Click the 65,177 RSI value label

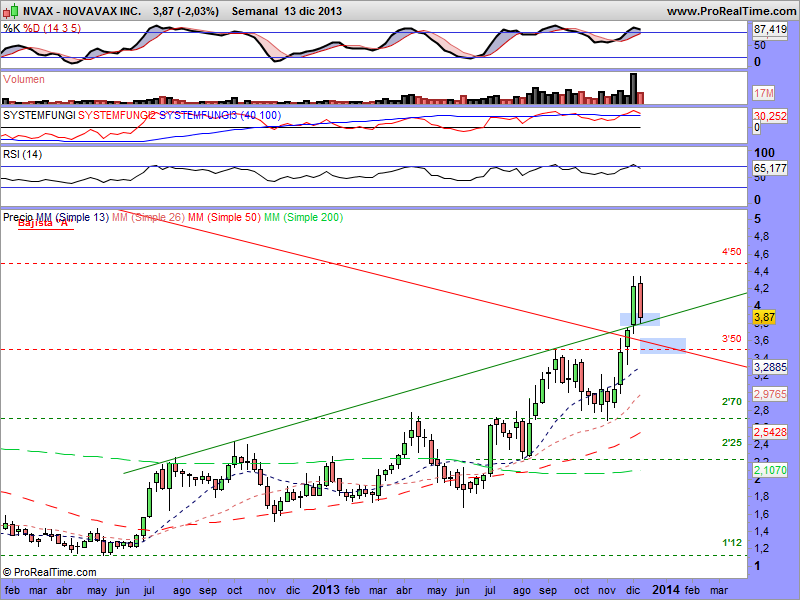[x=770, y=168]
